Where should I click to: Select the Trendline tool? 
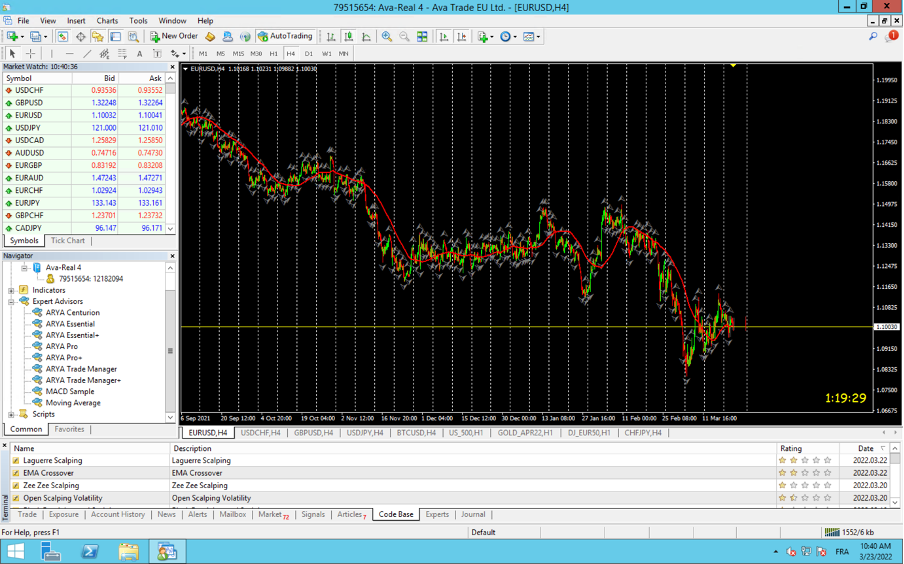click(x=87, y=54)
